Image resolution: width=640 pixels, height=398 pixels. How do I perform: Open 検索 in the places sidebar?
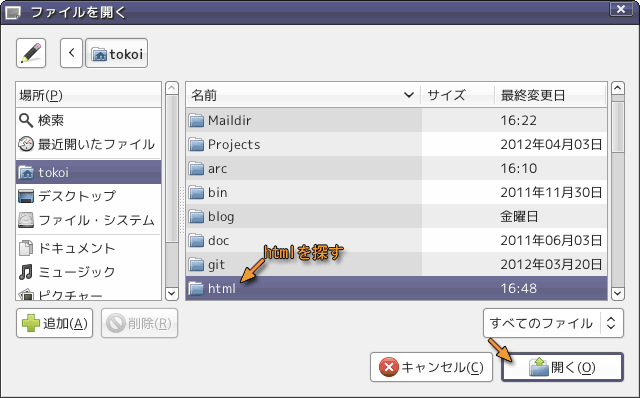point(89,120)
